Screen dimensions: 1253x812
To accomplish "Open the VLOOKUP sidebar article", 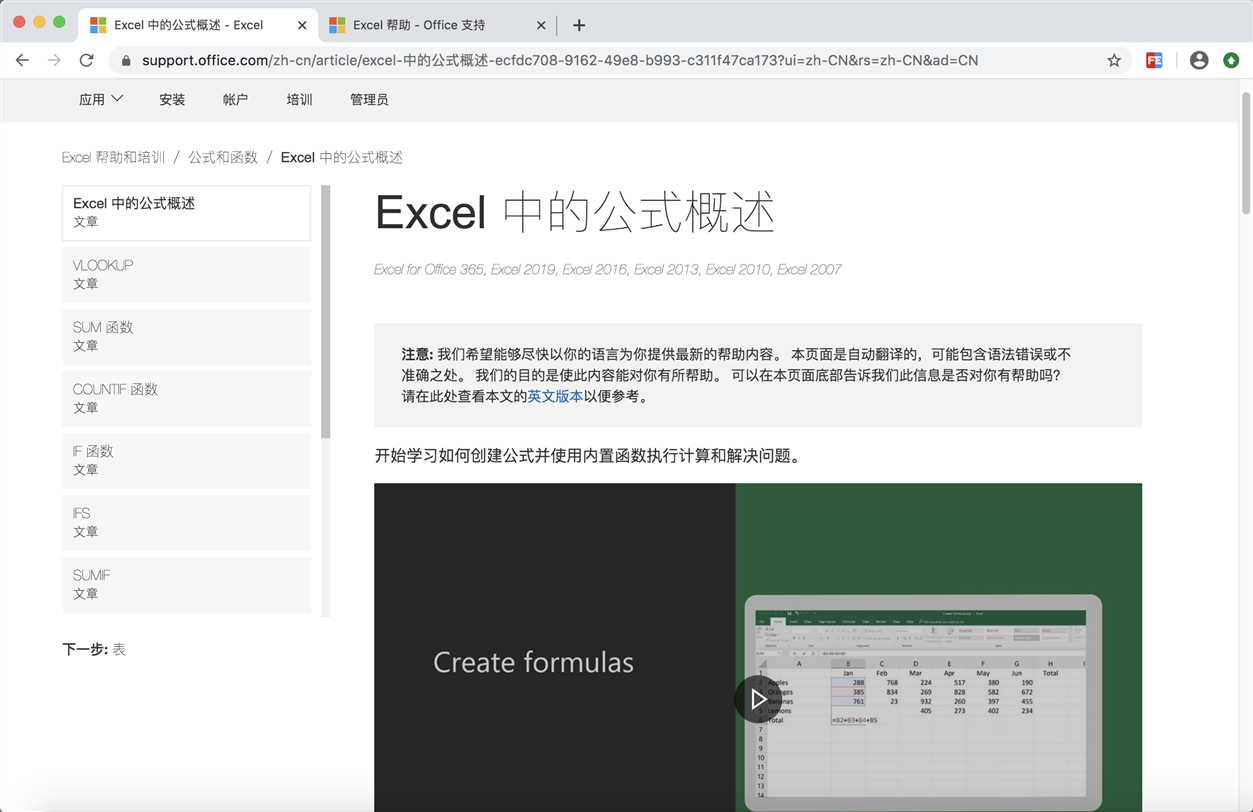I will (186, 274).
